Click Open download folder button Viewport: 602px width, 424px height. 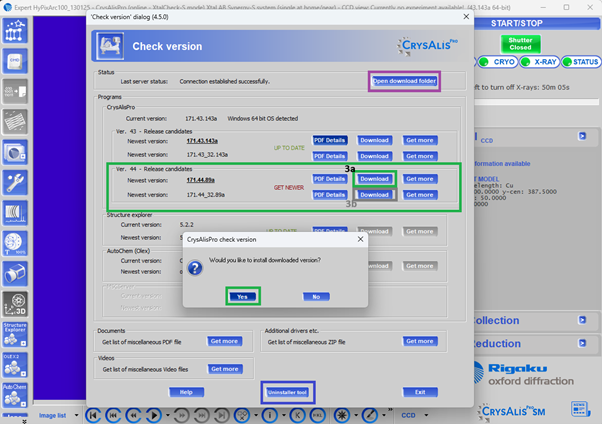click(404, 81)
